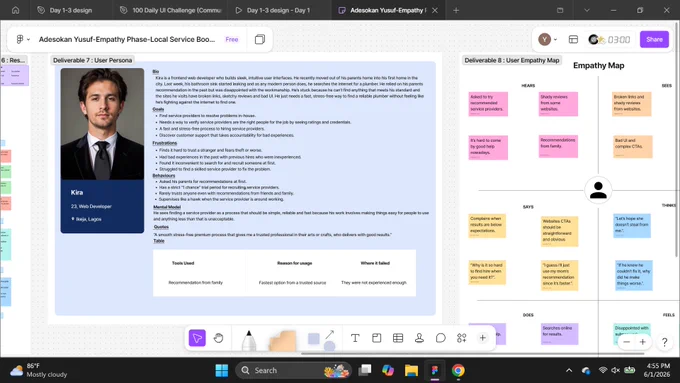Image resolution: width=680 pixels, height=383 pixels.
Task: Open the clock showing 4:55 PM
Action: click(x=658, y=370)
